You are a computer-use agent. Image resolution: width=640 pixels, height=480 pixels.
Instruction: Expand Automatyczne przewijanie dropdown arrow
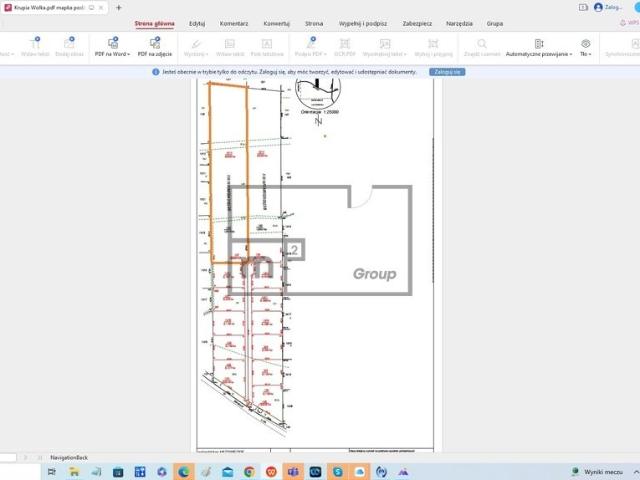571,55
